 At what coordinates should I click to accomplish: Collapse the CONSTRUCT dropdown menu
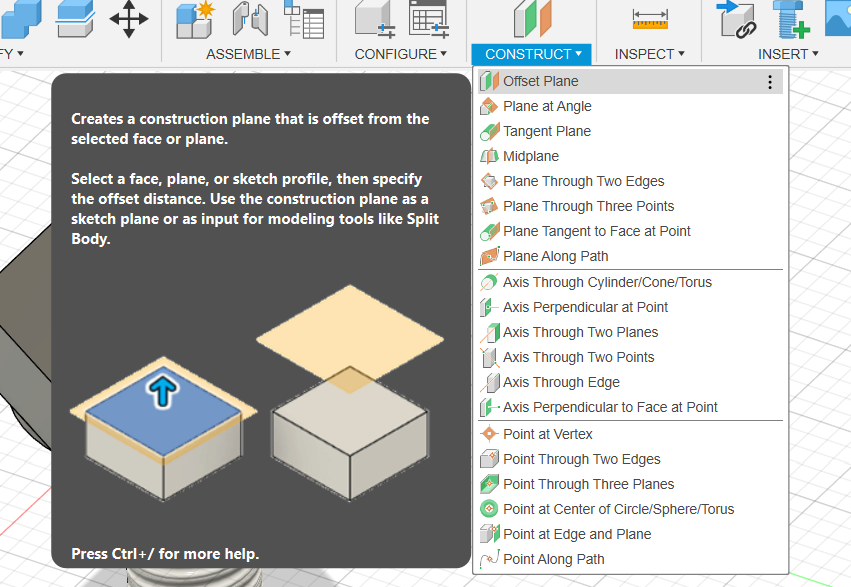pyautogui.click(x=531, y=54)
